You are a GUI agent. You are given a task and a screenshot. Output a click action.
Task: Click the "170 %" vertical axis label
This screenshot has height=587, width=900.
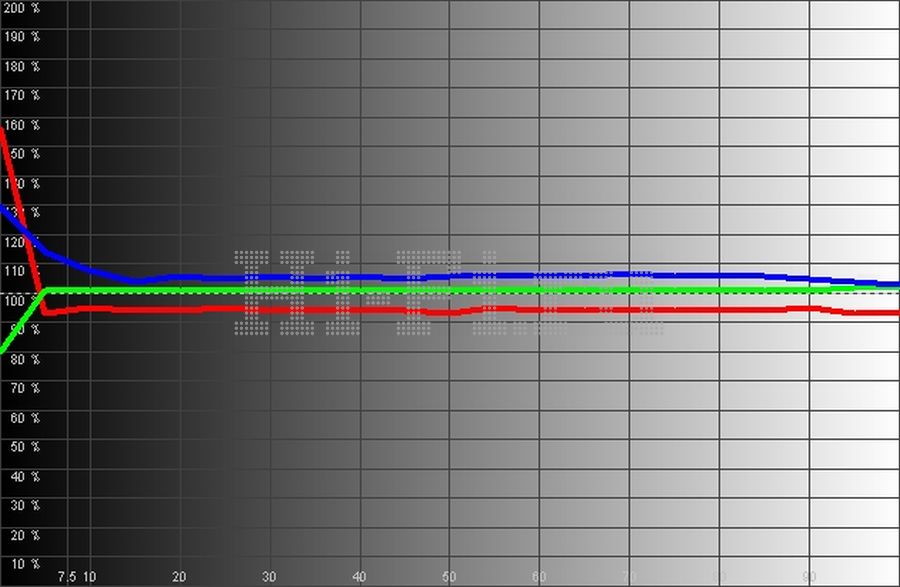point(22,96)
